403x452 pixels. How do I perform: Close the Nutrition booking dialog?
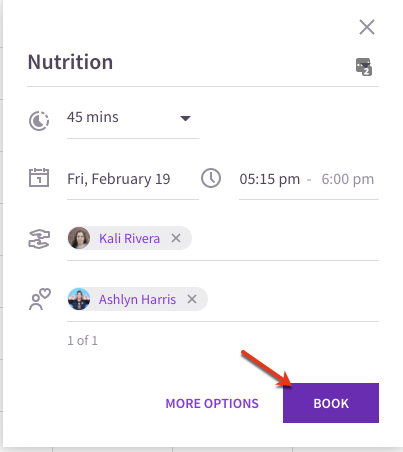[x=367, y=27]
